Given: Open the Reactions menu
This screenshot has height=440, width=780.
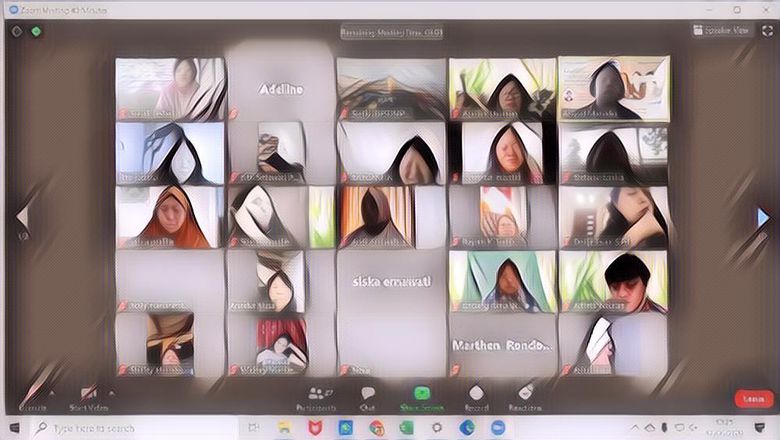Looking at the screenshot, I should [x=524, y=397].
